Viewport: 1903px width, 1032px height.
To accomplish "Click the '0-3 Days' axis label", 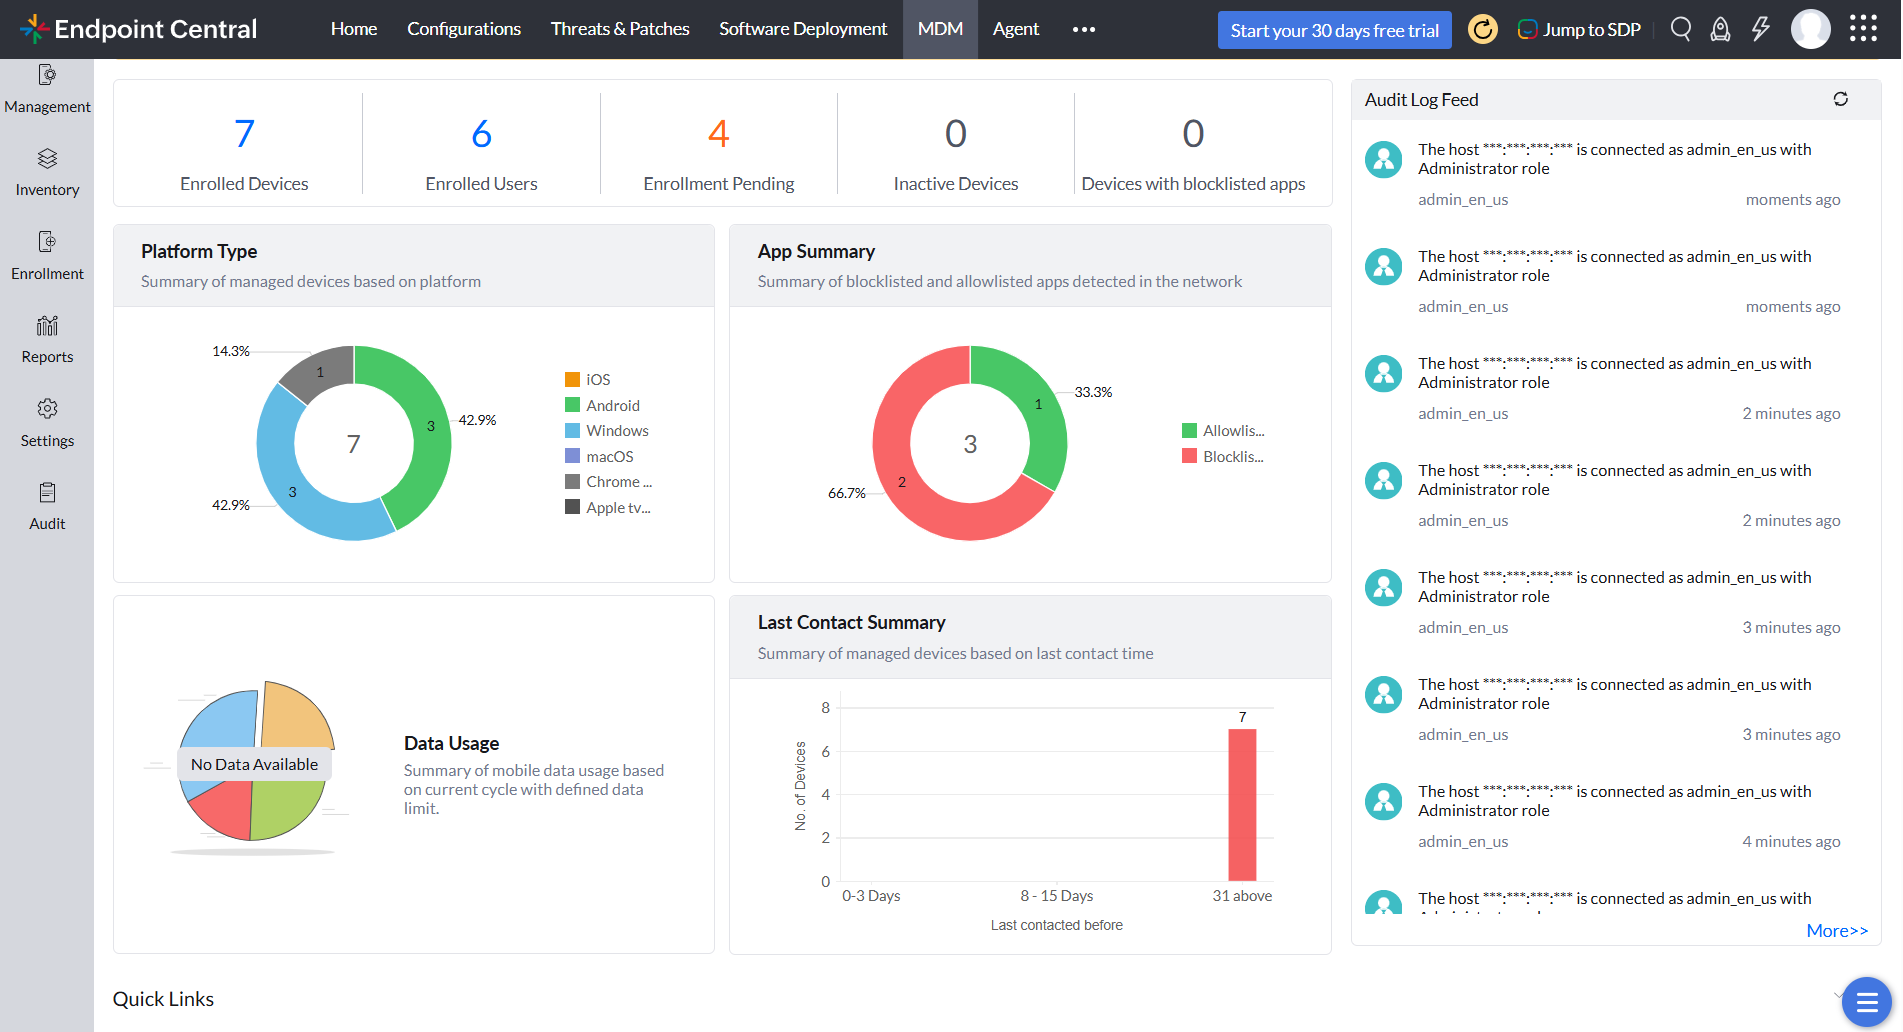I will (x=871, y=896).
